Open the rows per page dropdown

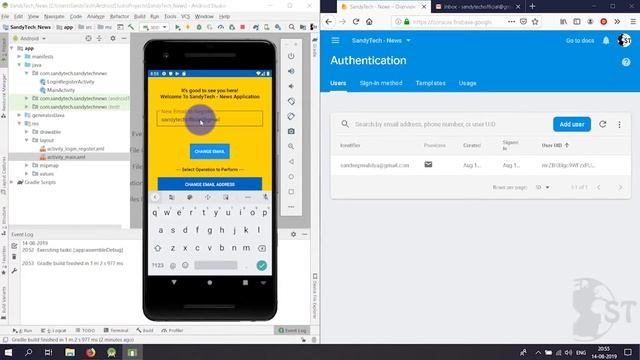point(542,187)
